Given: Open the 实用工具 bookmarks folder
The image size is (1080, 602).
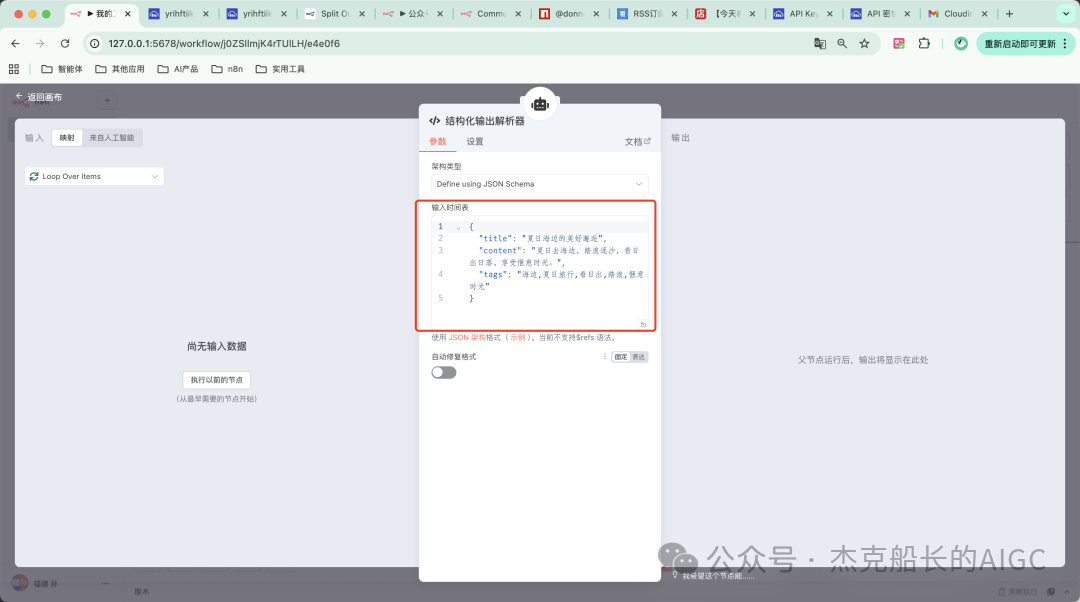Looking at the screenshot, I should 280,69.
